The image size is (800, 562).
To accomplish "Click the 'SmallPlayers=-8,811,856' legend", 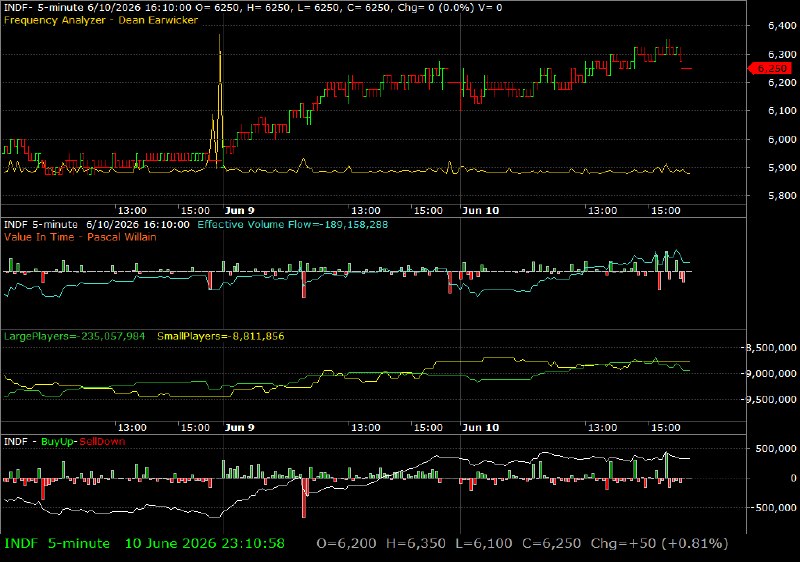I will click(x=220, y=336).
